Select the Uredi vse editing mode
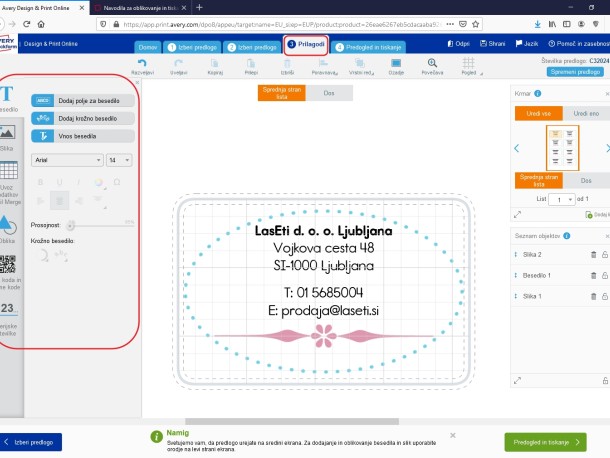The image size is (610, 458). 538,114
